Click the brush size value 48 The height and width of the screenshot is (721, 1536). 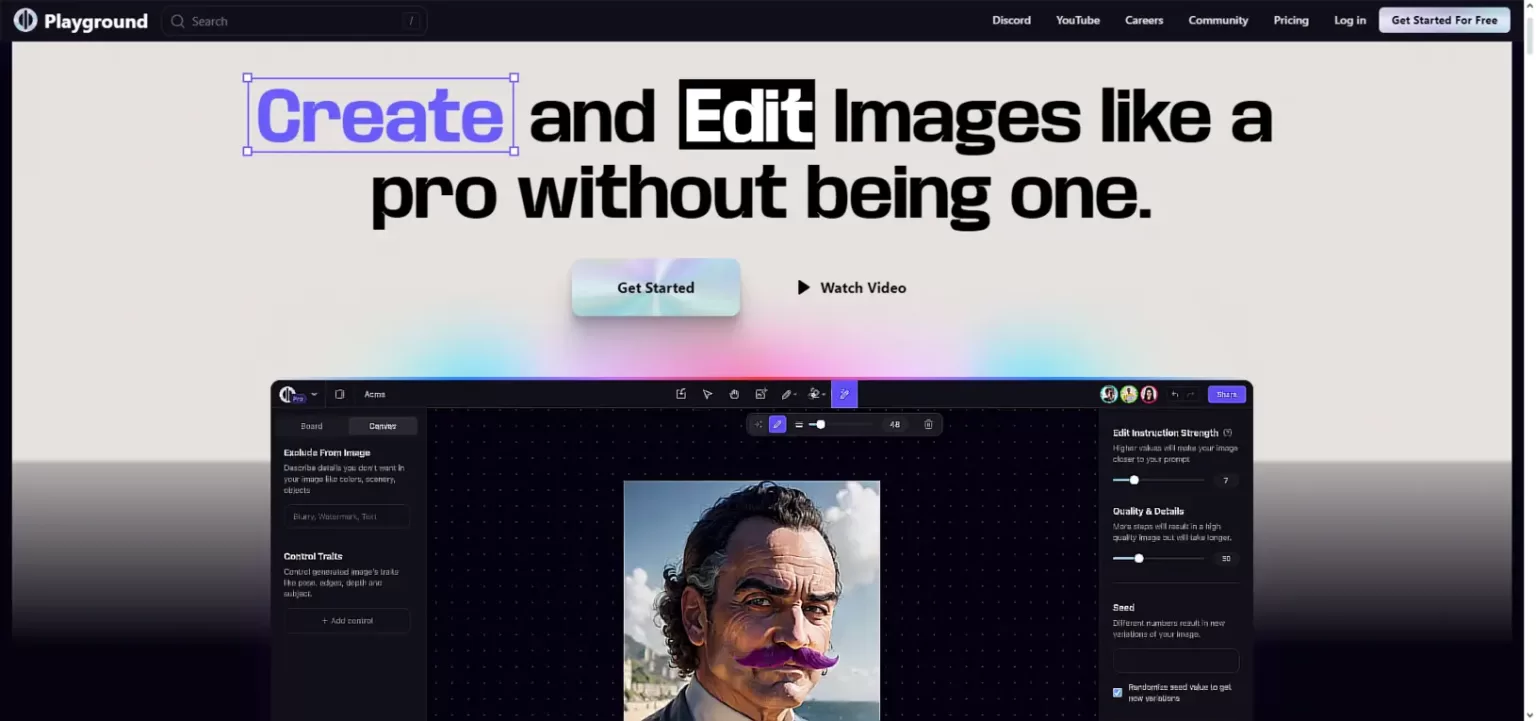895,424
